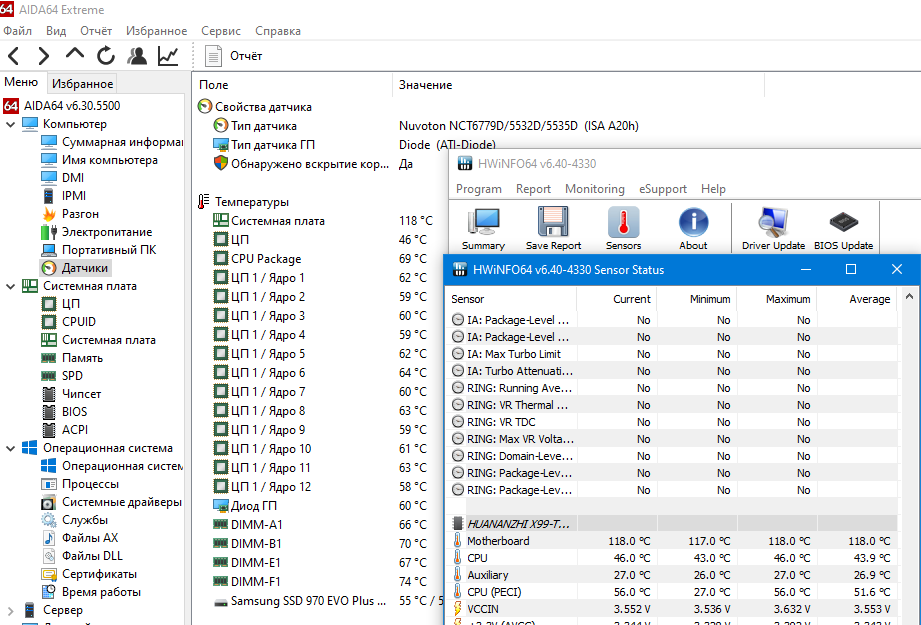Select AIDA64 v6.30.5500 root item
The width and height of the screenshot is (921, 625).
62,106
